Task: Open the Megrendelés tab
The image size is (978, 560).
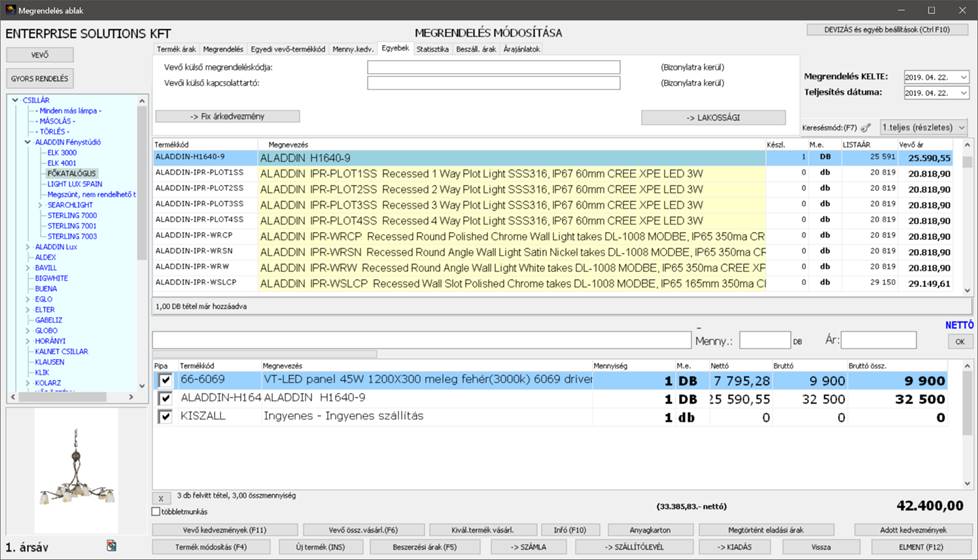Action: pyautogui.click(x=223, y=49)
